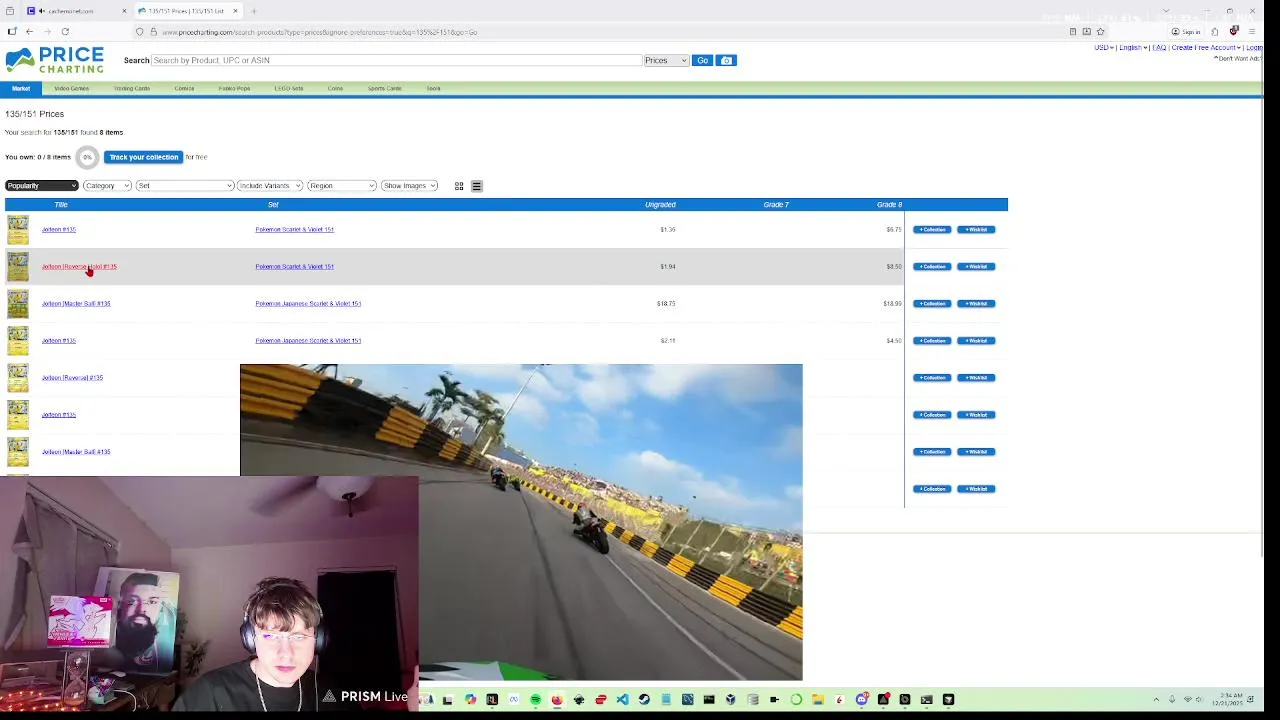Open the FAQ link
Viewport: 1280px width, 720px height.
click(1159, 47)
